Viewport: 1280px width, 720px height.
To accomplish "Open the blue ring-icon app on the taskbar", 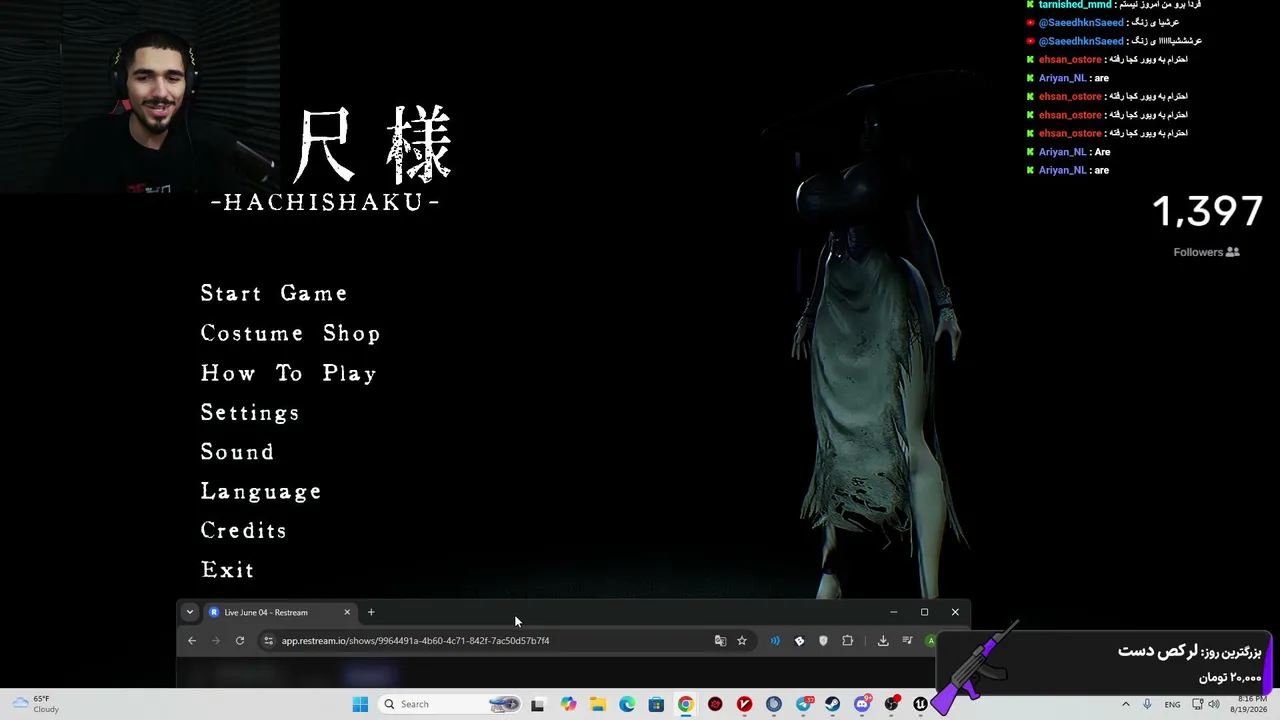I will [773, 704].
